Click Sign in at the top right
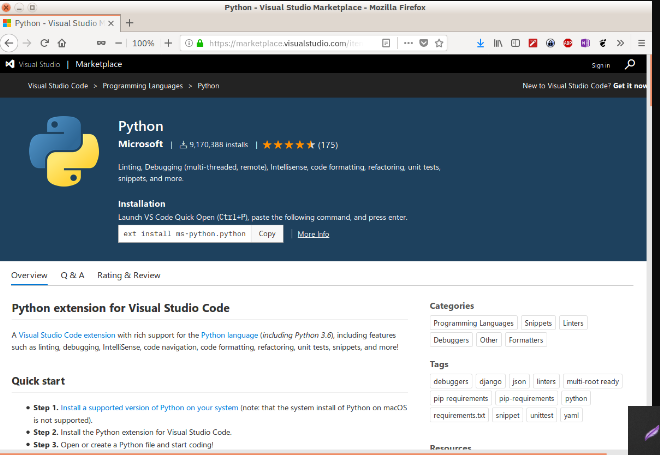 click(601, 65)
